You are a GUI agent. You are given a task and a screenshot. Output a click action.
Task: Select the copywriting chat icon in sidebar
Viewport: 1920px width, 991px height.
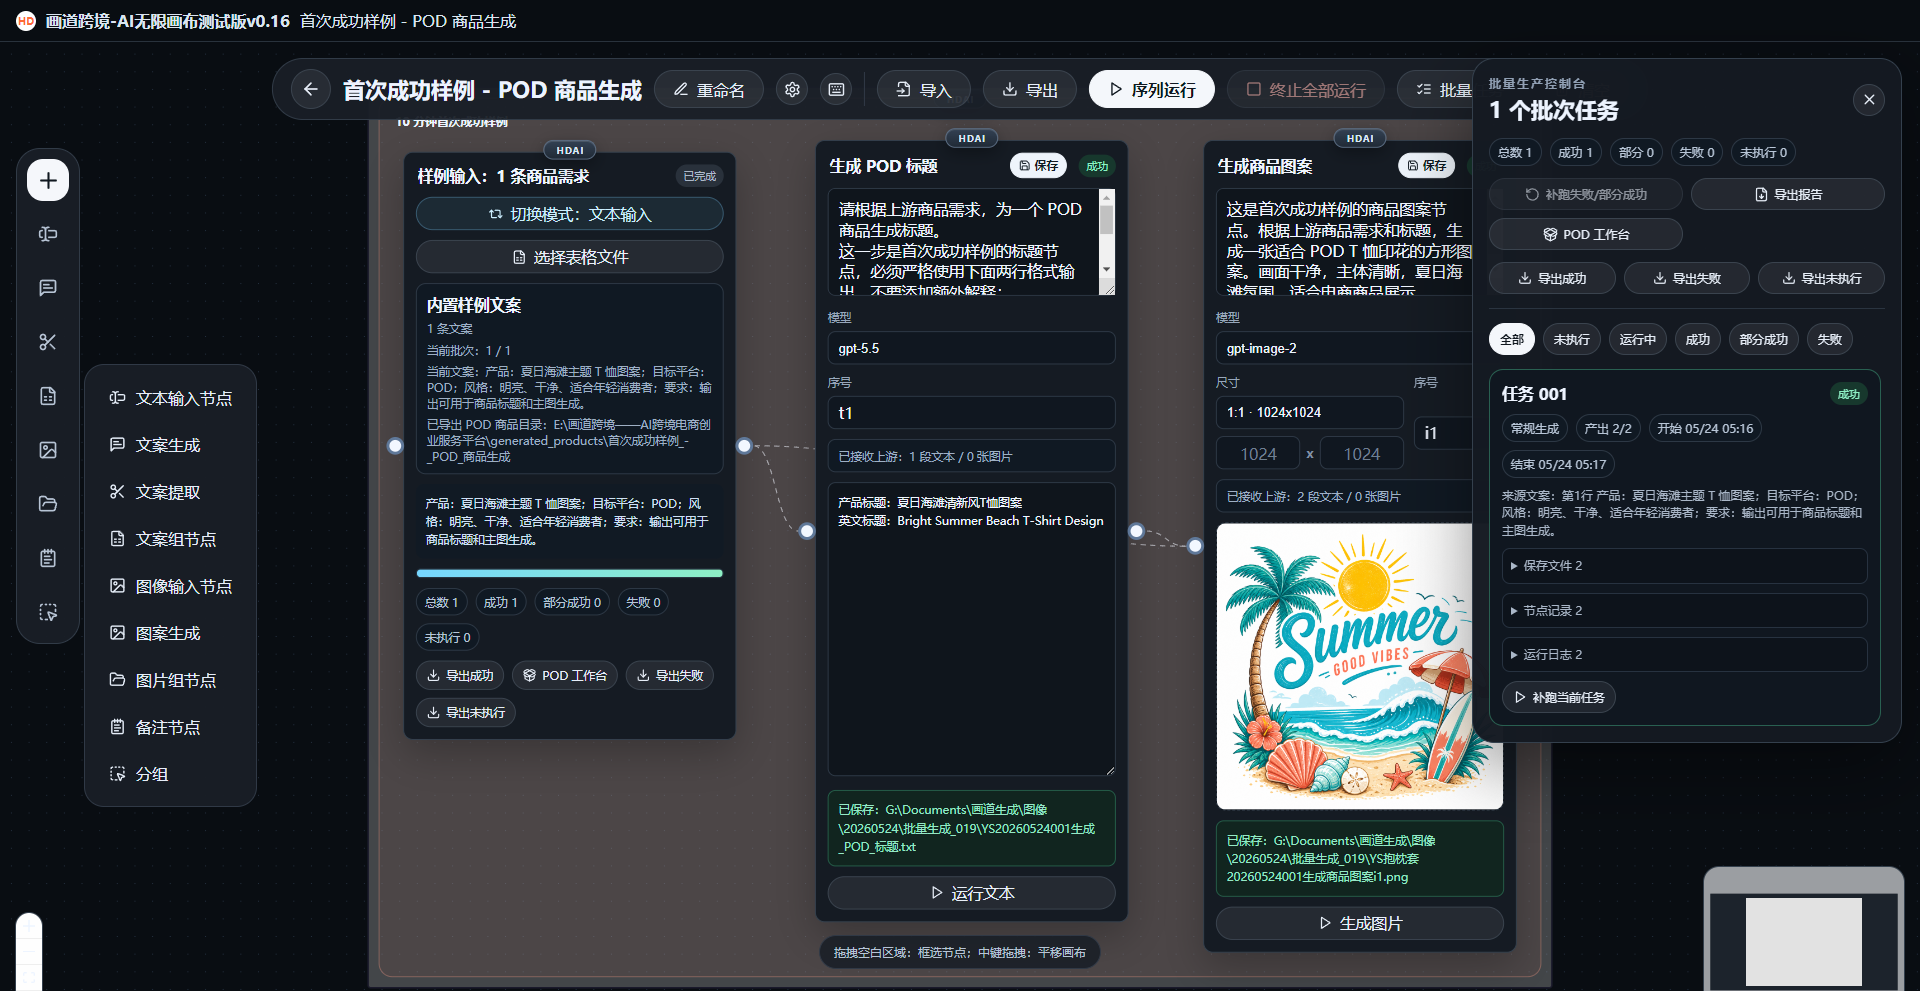48,288
